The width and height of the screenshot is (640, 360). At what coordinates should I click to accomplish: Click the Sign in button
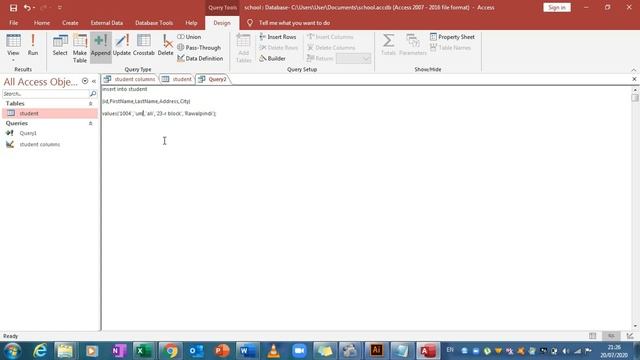pos(557,7)
